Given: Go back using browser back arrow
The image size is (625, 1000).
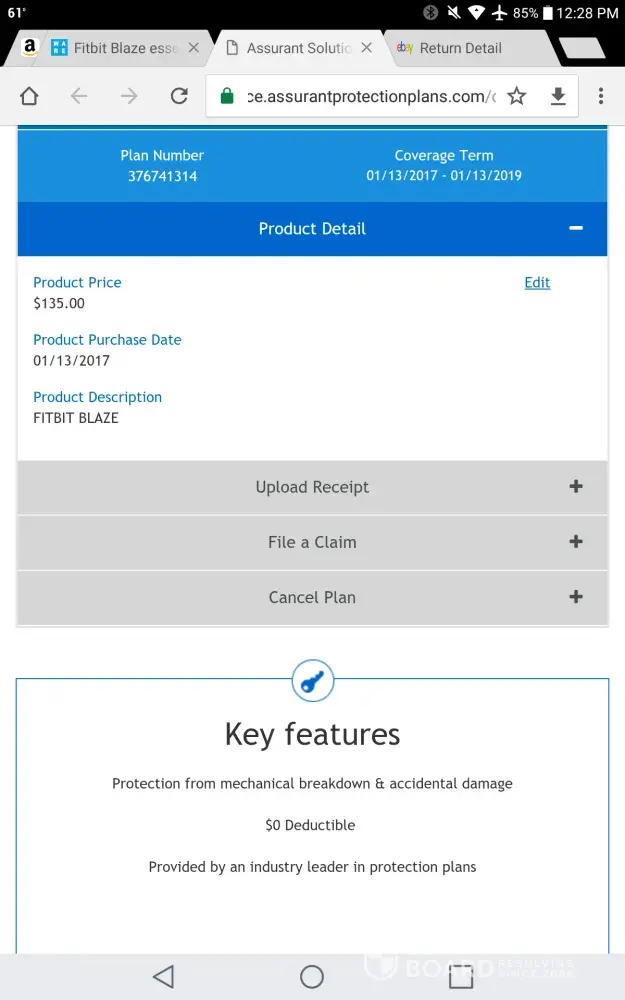Looking at the screenshot, I should coord(79,96).
